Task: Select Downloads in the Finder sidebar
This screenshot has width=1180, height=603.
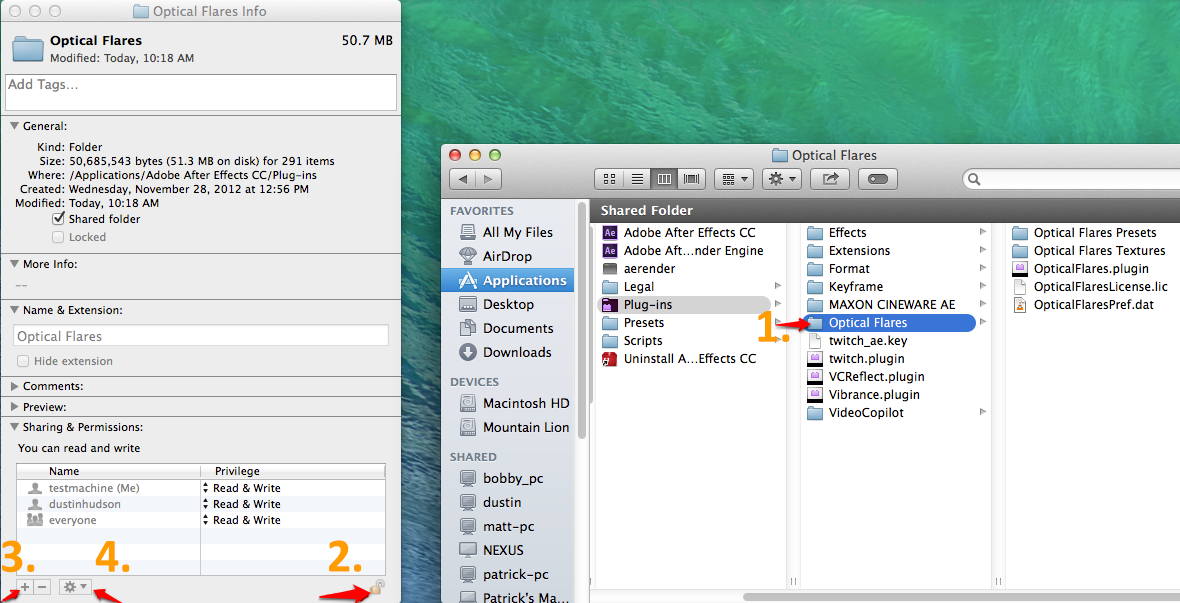Action: 516,352
